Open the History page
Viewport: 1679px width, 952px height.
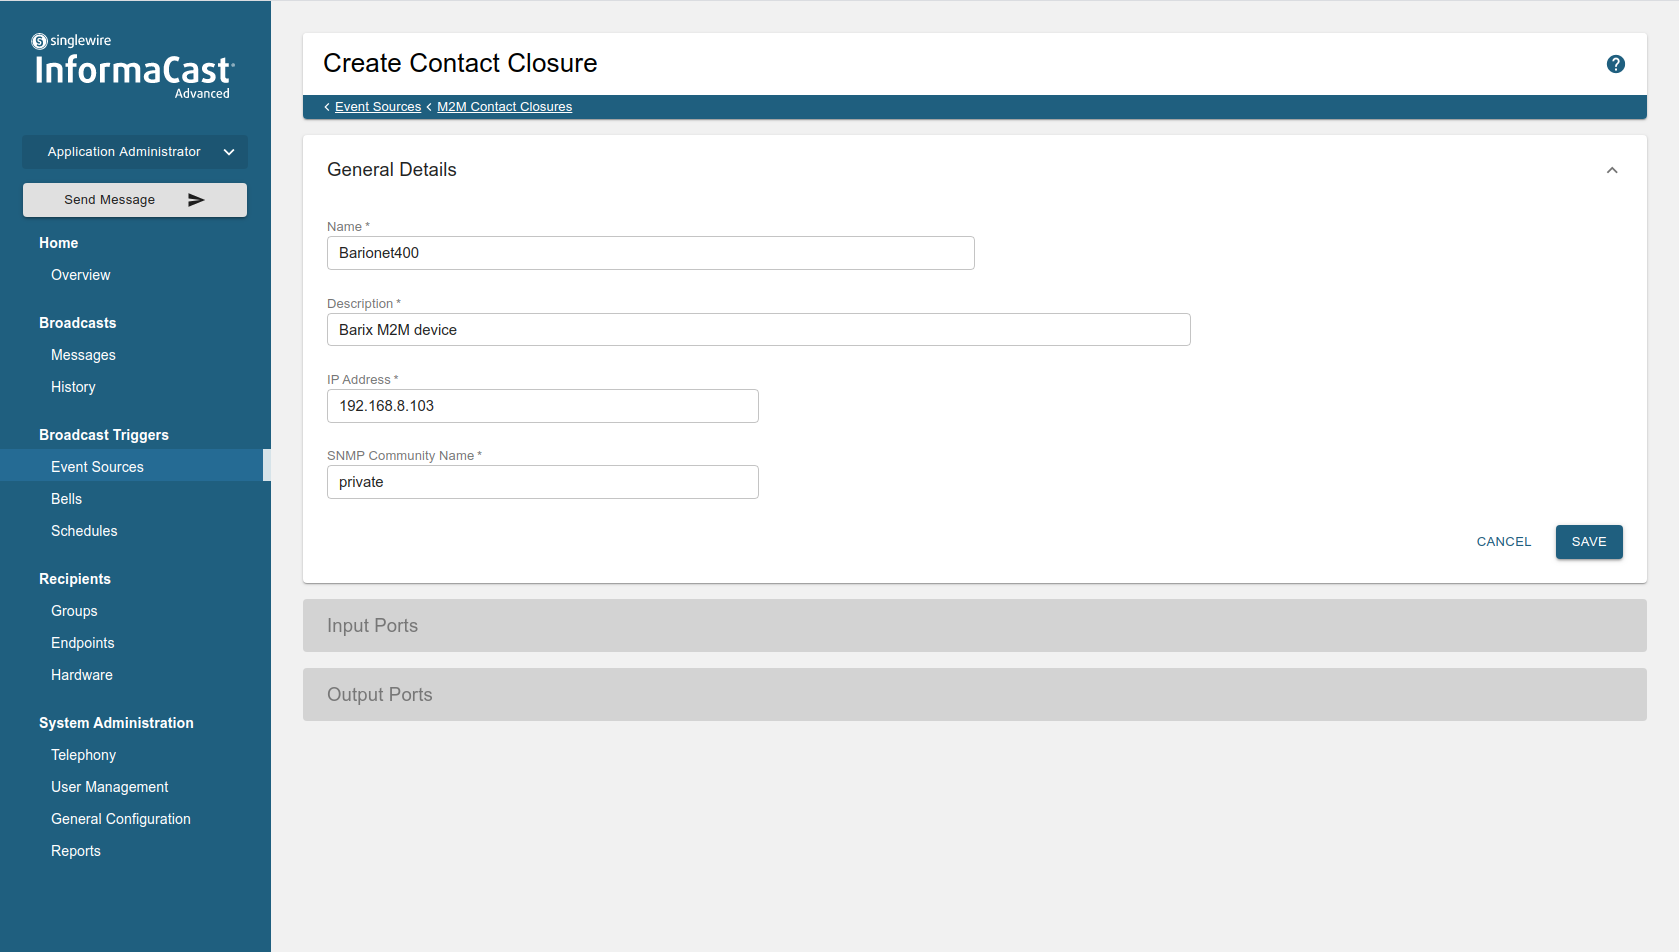click(x=72, y=386)
